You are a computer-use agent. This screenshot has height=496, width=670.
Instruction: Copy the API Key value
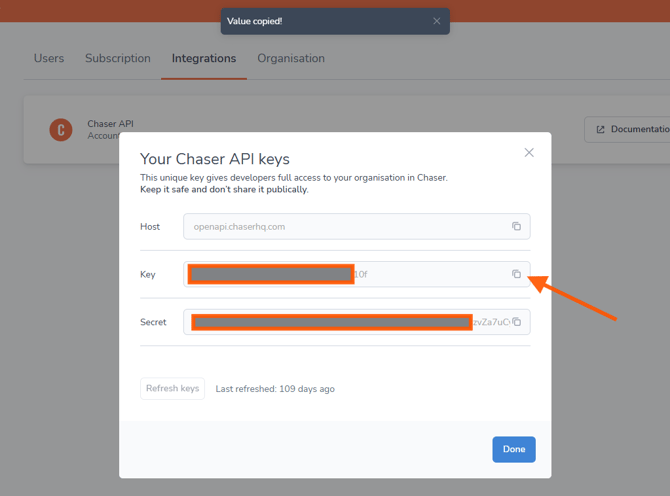516,274
